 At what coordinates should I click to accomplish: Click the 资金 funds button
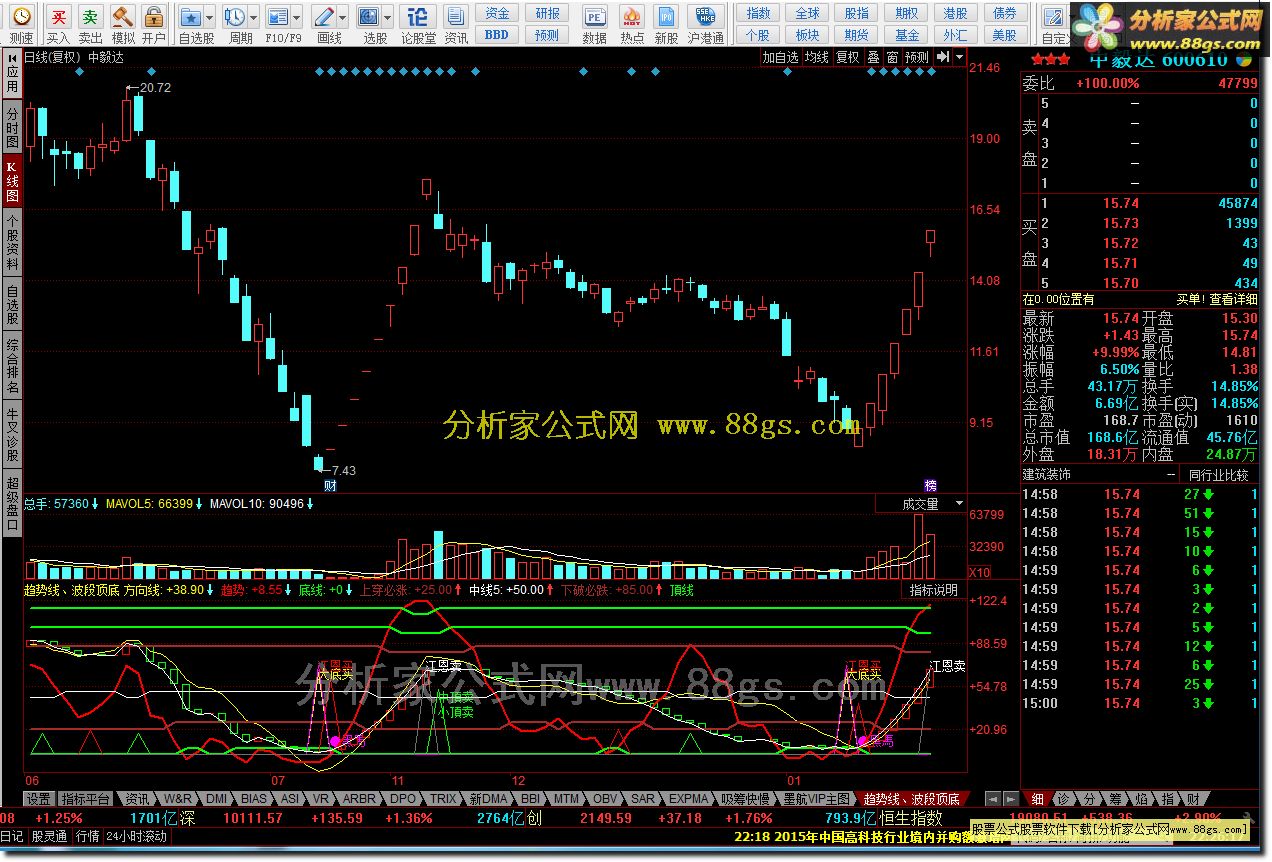[x=497, y=14]
